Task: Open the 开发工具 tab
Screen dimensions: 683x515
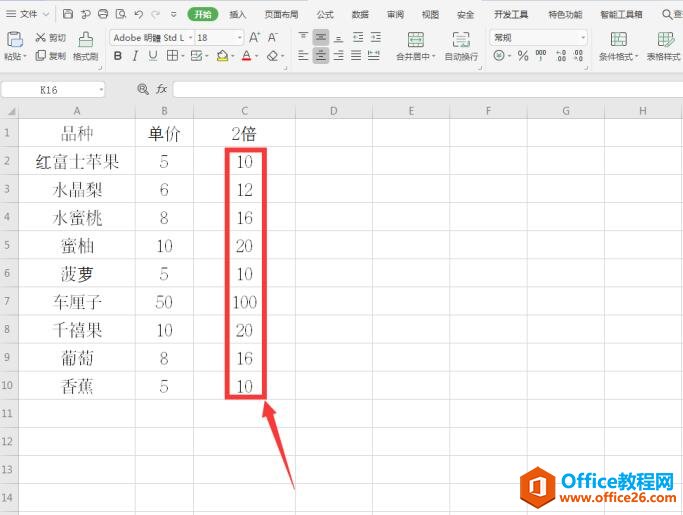Action: [511, 14]
